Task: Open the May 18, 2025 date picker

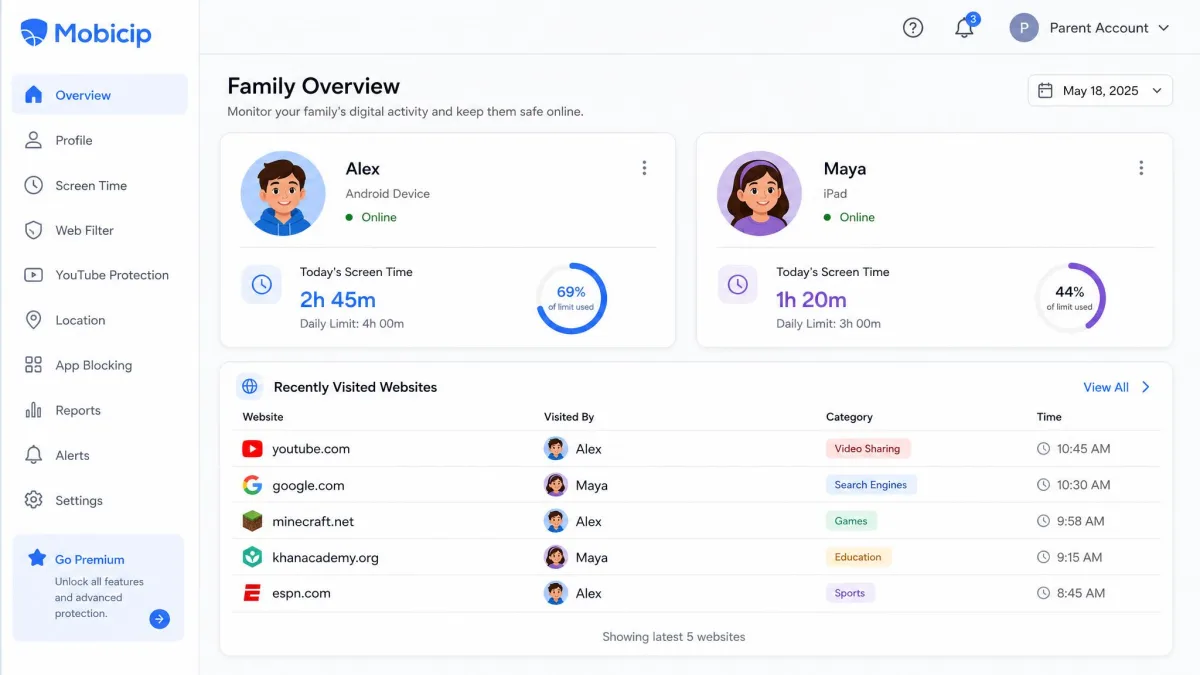Action: [x=1100, y=91]
